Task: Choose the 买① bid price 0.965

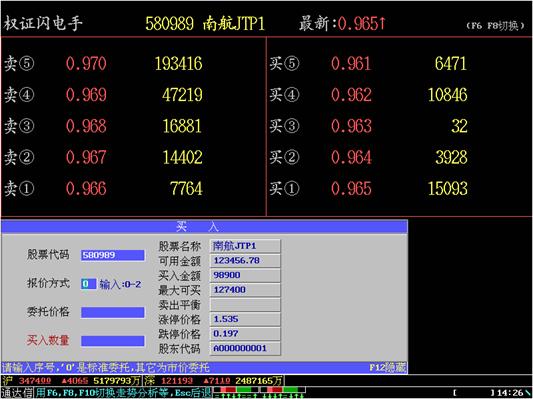Action: [x=351, y=189]
